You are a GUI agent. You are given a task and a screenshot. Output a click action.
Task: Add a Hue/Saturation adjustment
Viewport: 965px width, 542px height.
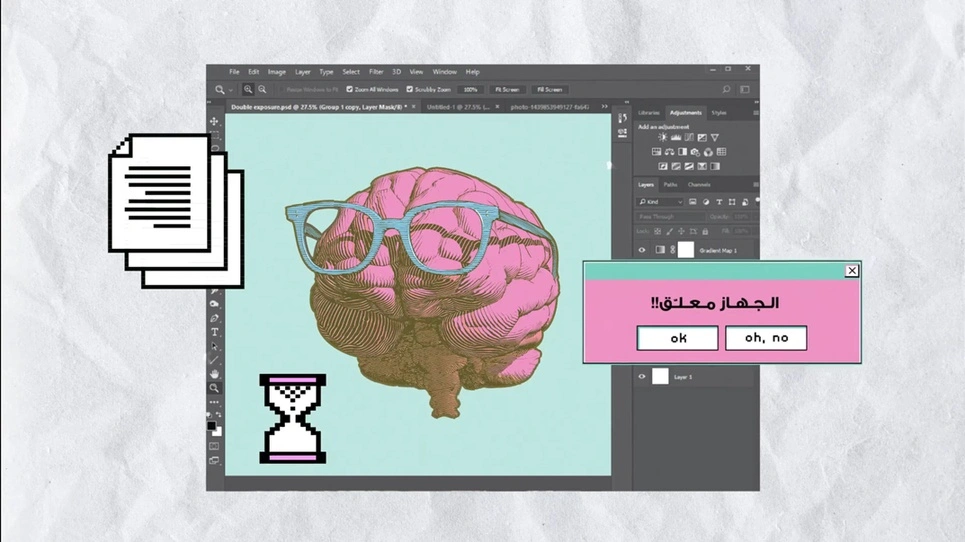[x=657, y=152]
